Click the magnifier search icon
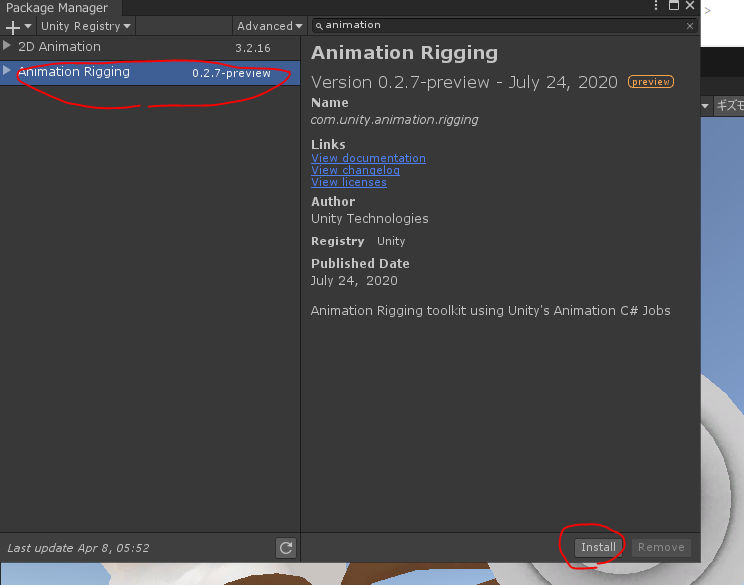Image resolution: width=744 pixels, height=585 pixels. click(x=318, y=25)
